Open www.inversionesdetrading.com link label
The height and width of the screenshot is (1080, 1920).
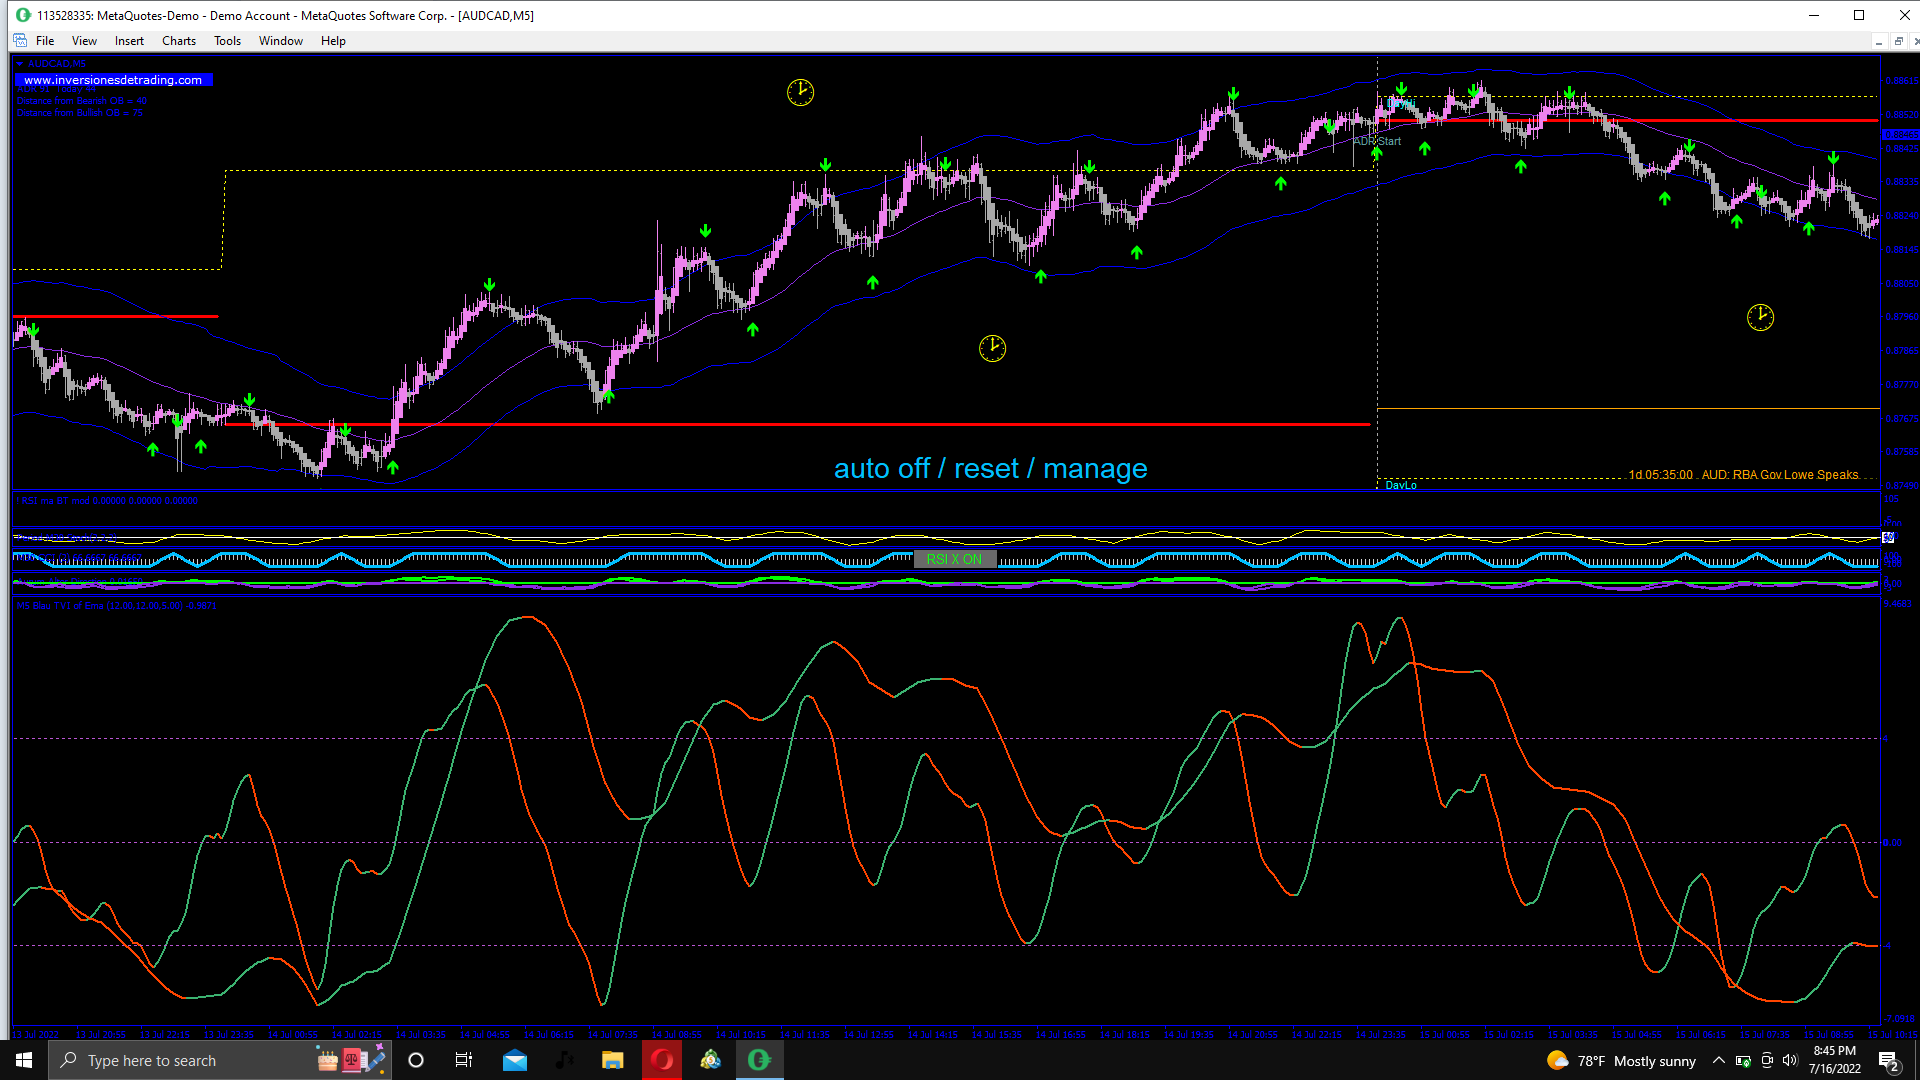coord(113,80)
